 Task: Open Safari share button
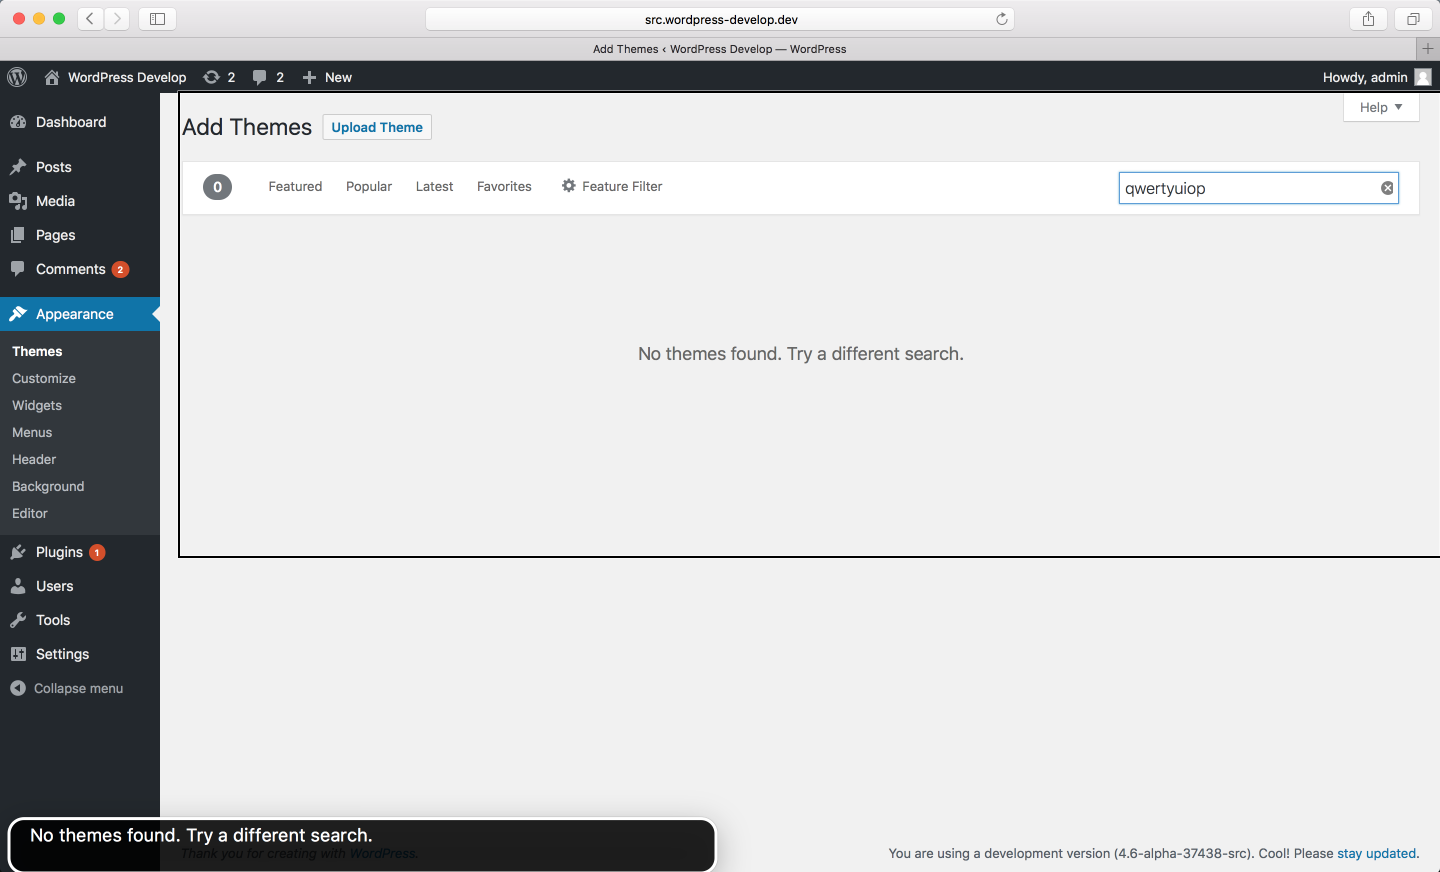tap(1368, 19)
